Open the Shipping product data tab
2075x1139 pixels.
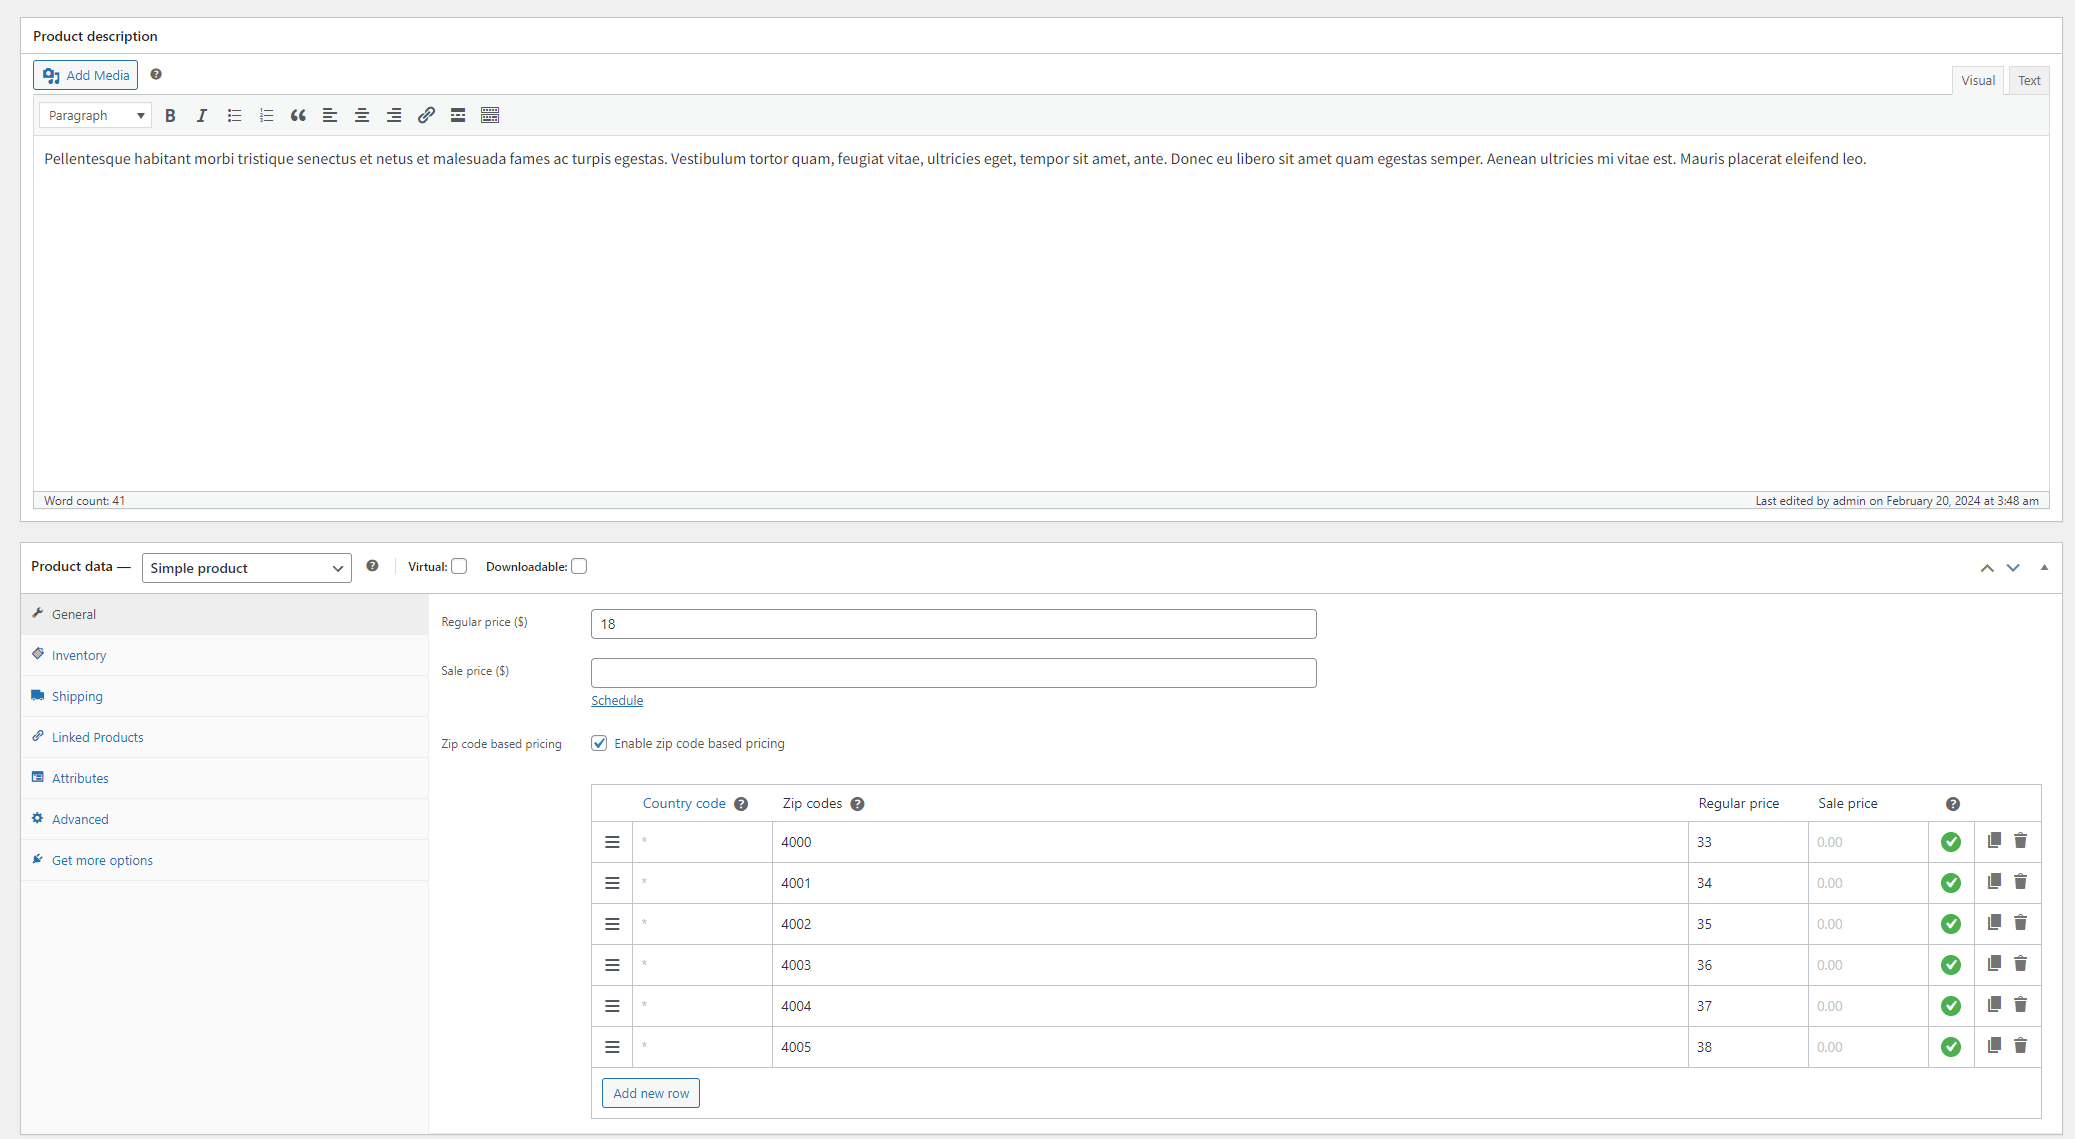point(225,696)
